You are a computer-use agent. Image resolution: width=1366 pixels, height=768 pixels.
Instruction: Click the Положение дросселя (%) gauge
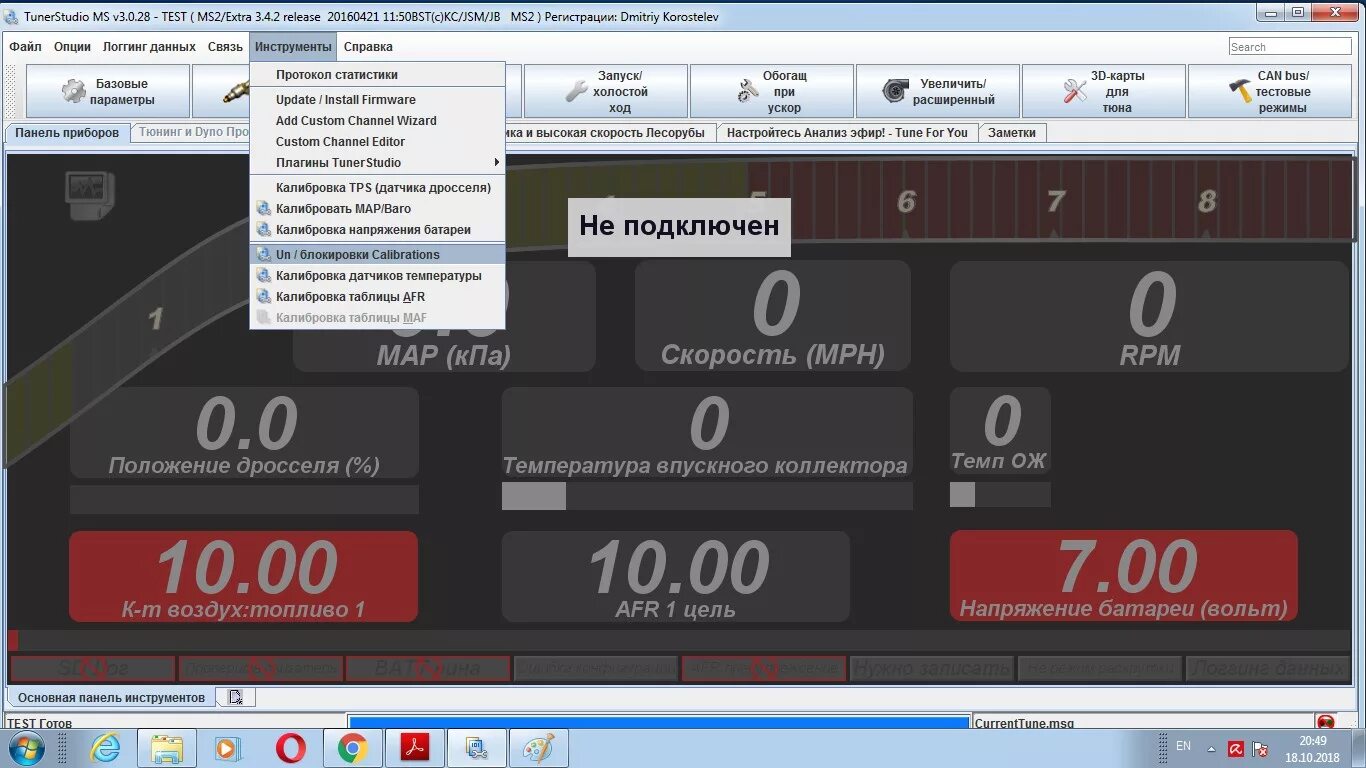tap(244, 433)
